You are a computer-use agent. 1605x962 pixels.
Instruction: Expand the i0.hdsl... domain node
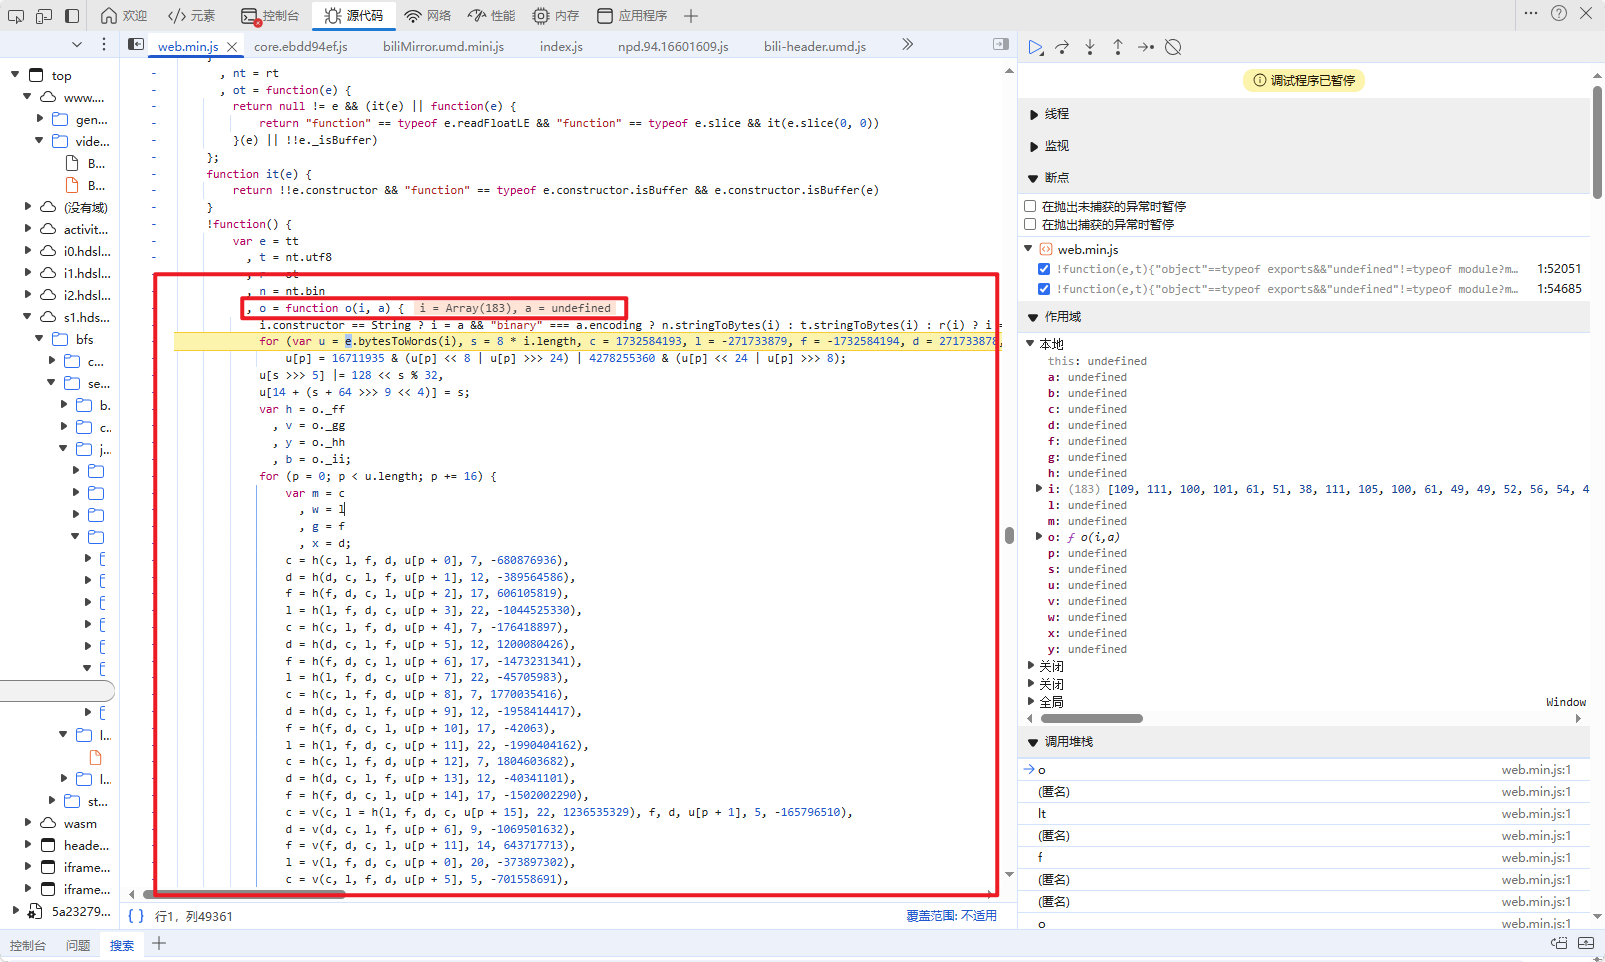pyautogui.click(x=28, y=251)
